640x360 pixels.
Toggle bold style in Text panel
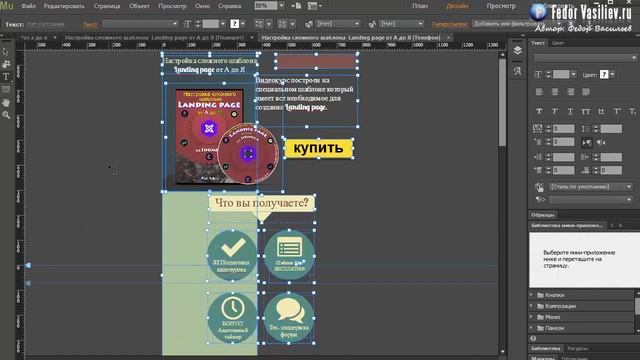[539, 111]
